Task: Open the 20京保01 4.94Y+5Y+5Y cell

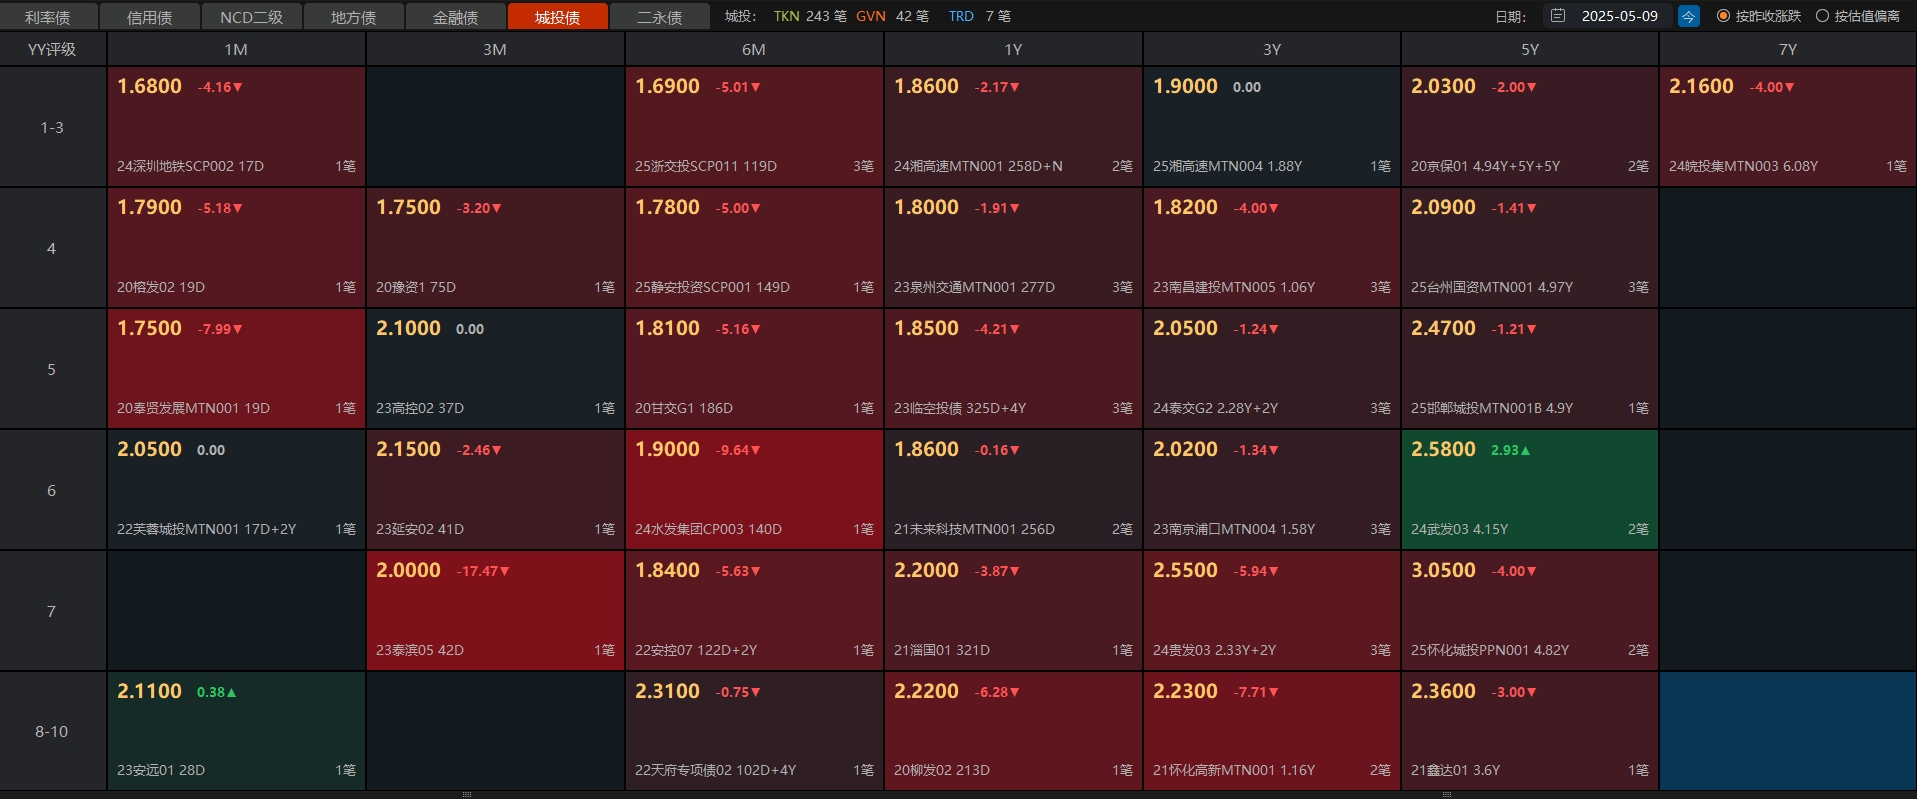Action: click(x=1530, y=127)
